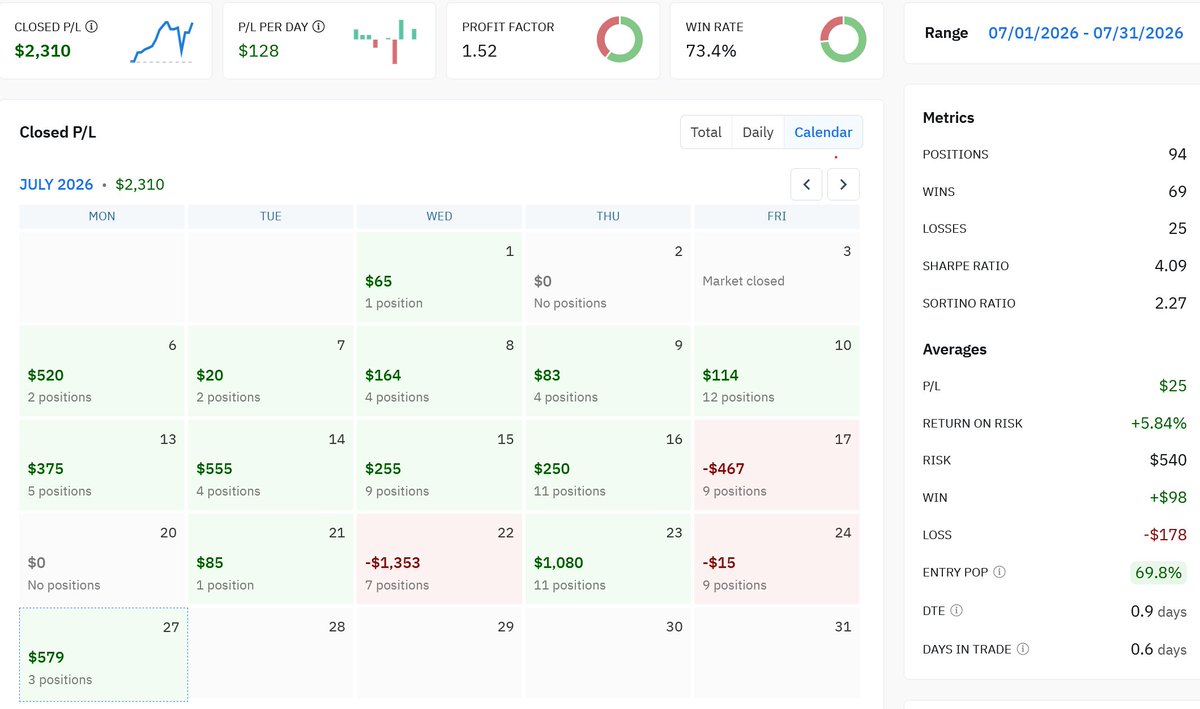The image size is (1200, 709).
Task: Click the Losses metric value 25
Action: [x=1177, y=228]
